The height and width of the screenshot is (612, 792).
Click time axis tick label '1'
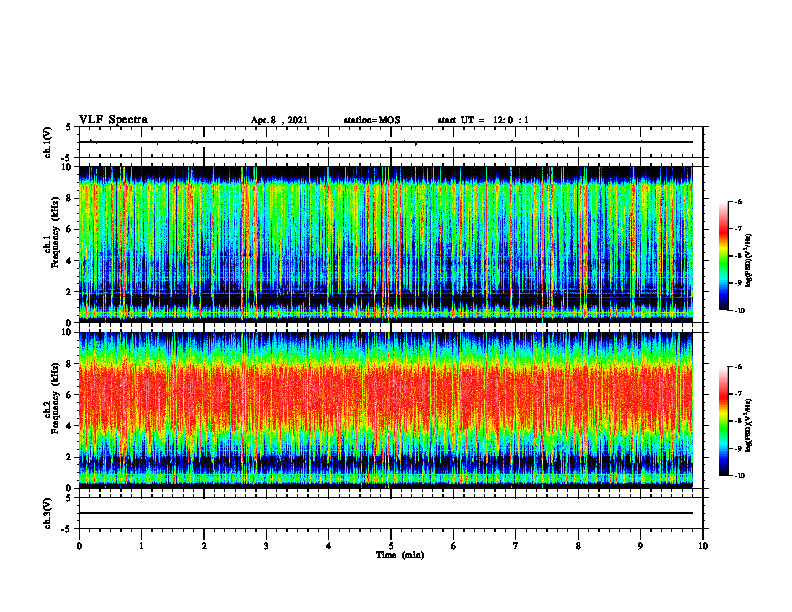click(141, 546)
